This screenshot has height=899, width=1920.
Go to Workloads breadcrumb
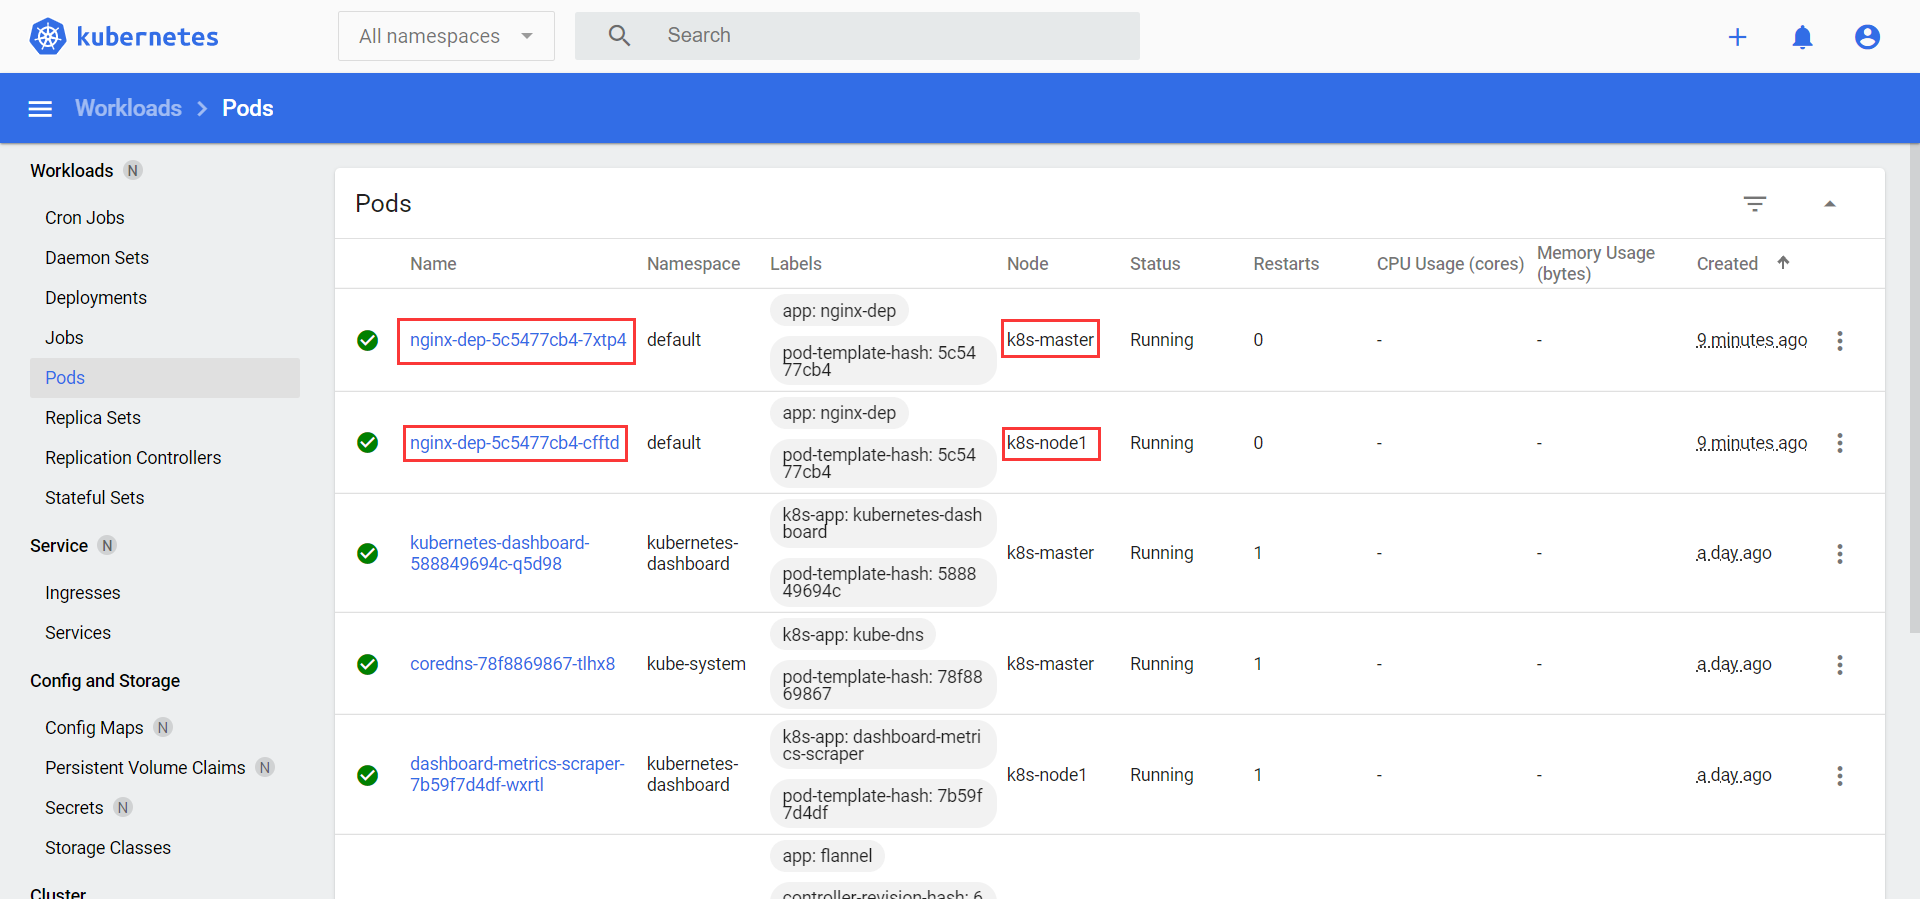128,108
